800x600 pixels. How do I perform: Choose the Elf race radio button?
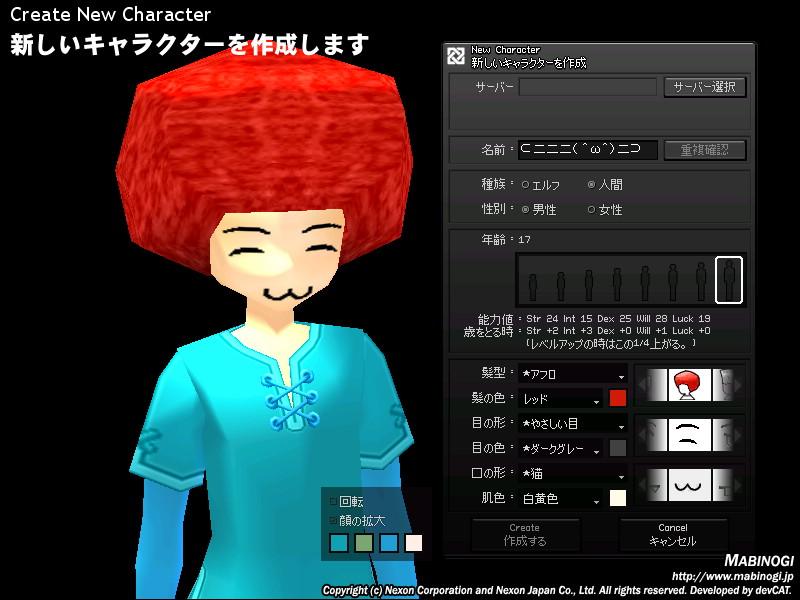point(525,185)
